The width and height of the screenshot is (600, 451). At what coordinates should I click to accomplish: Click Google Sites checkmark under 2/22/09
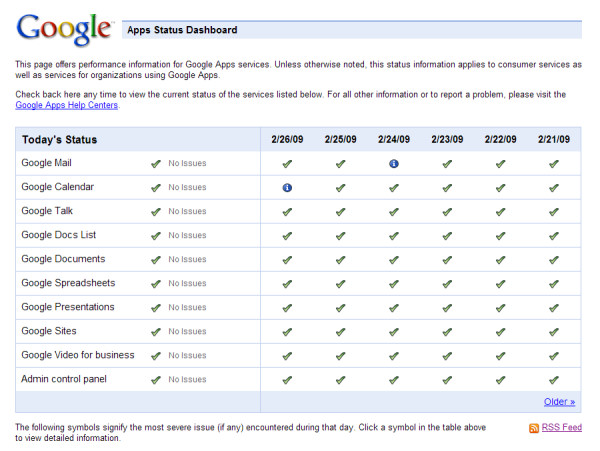pyautogui.click(x=501, y=332)
